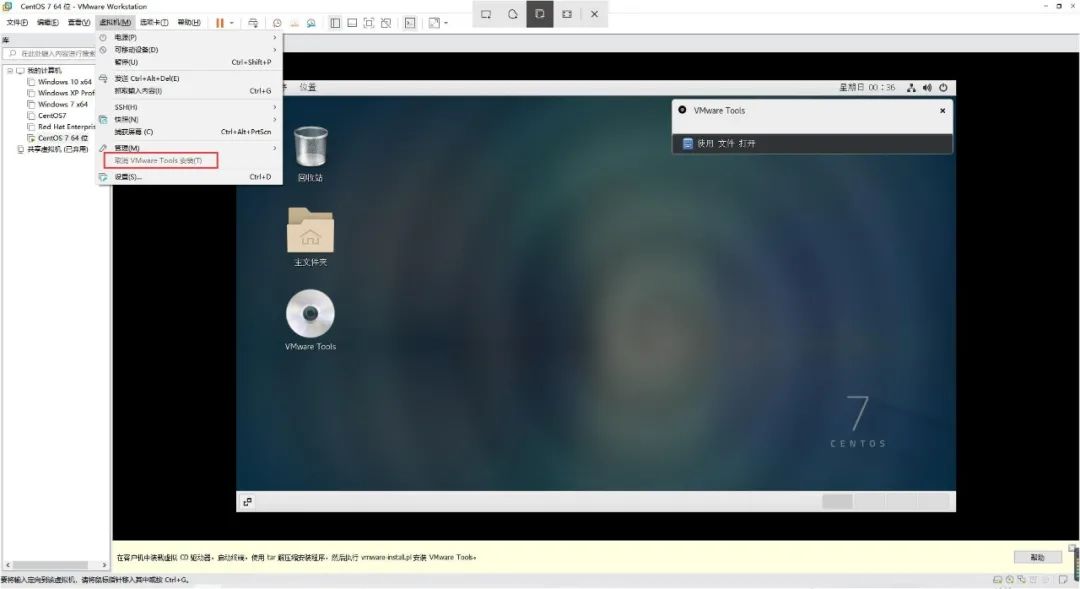Select the window snip mode icon
The image size is (1080, 589).
coord(540,14)
